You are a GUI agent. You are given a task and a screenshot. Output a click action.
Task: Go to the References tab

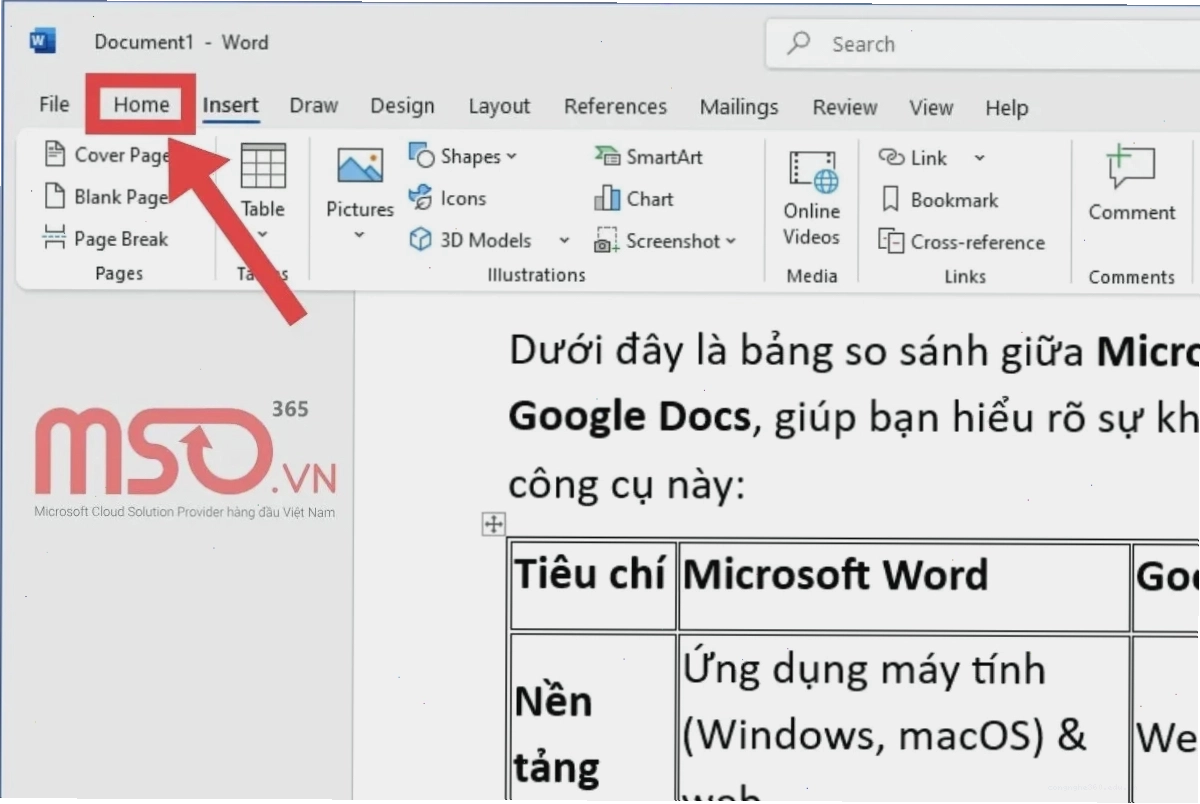point(615,106)
